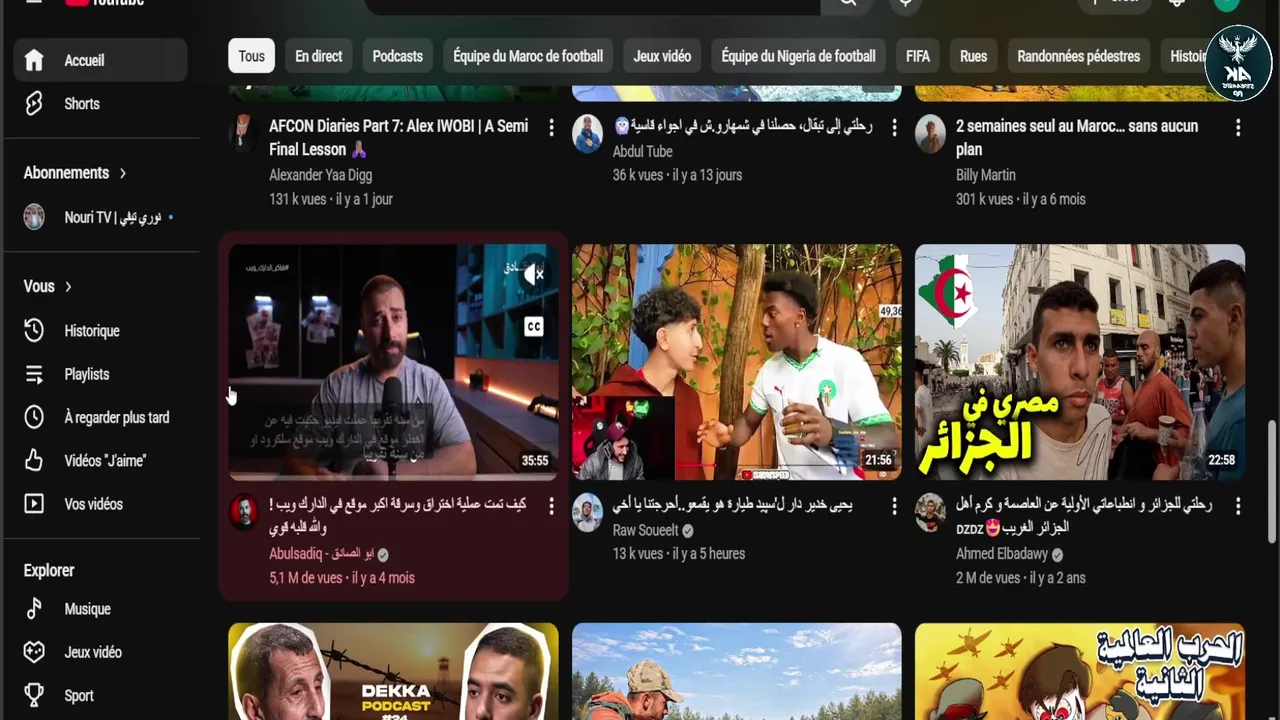Viewport: 1280px width, 720px height.
Task: Open options menu for Raw Soueelt video
Action: pos(894,507)
